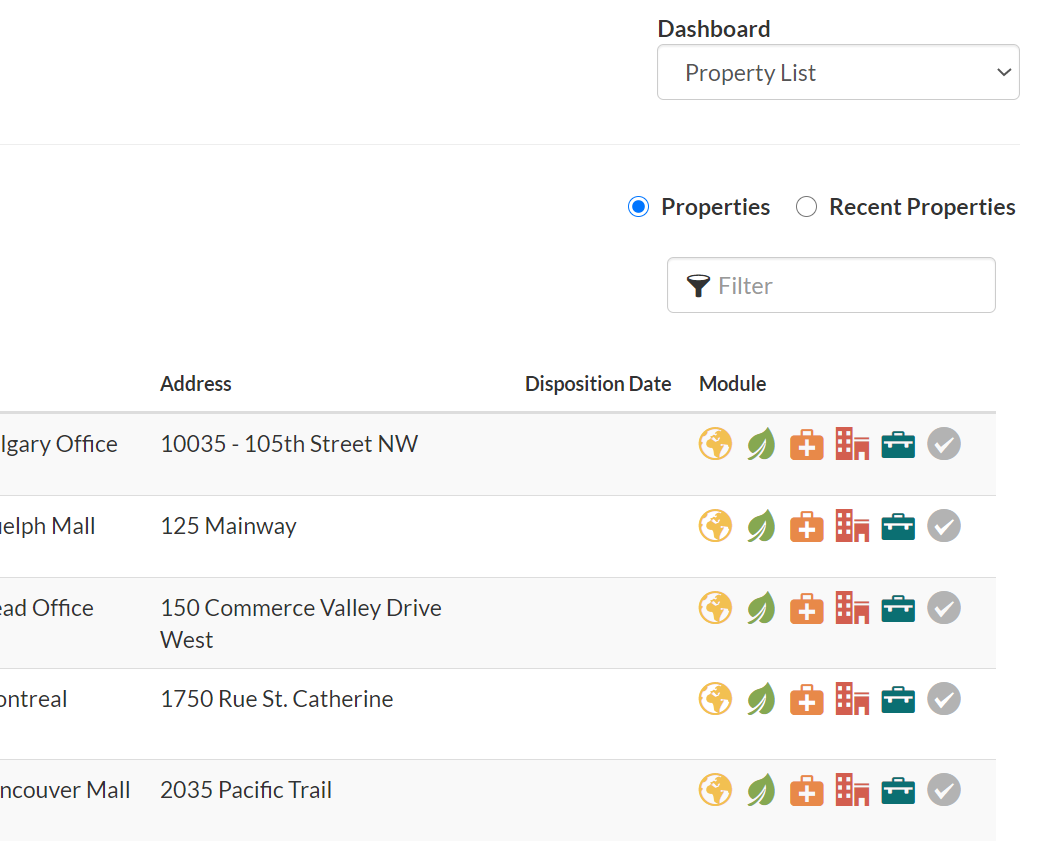
Task: Open briefcase module for 1750 Rue St. Catherine
Action: (898, 699)
